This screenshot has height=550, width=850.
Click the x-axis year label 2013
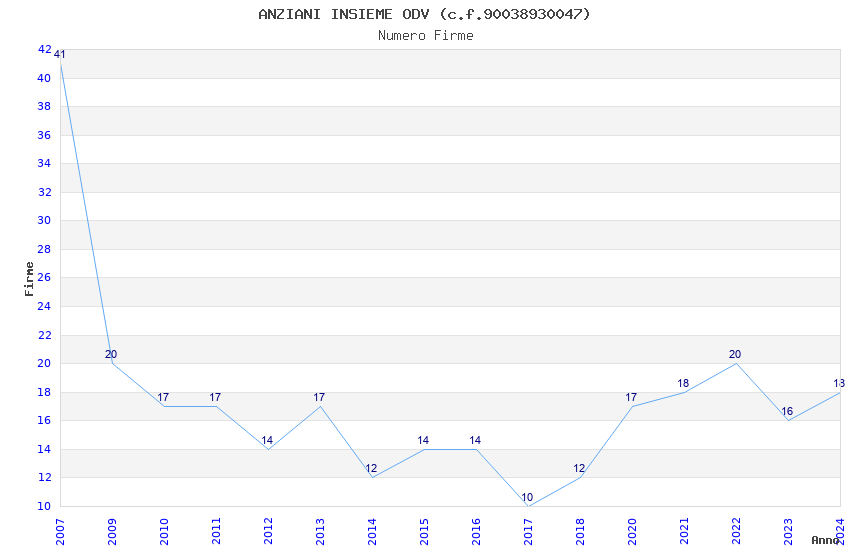[320, 531]
